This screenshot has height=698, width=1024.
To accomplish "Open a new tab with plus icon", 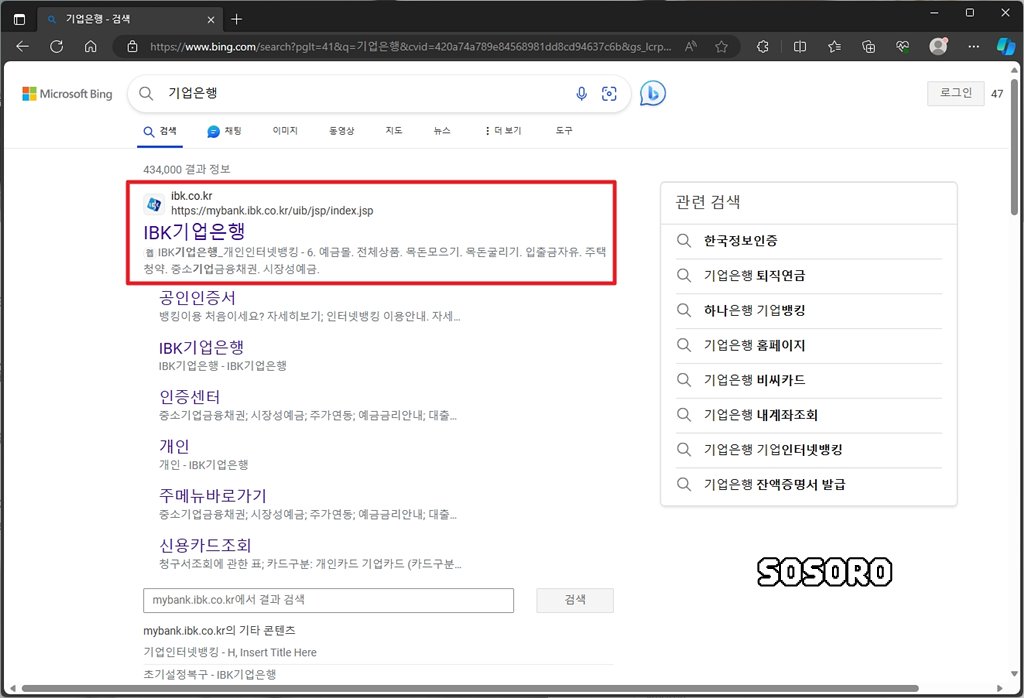I will point(236,19).
